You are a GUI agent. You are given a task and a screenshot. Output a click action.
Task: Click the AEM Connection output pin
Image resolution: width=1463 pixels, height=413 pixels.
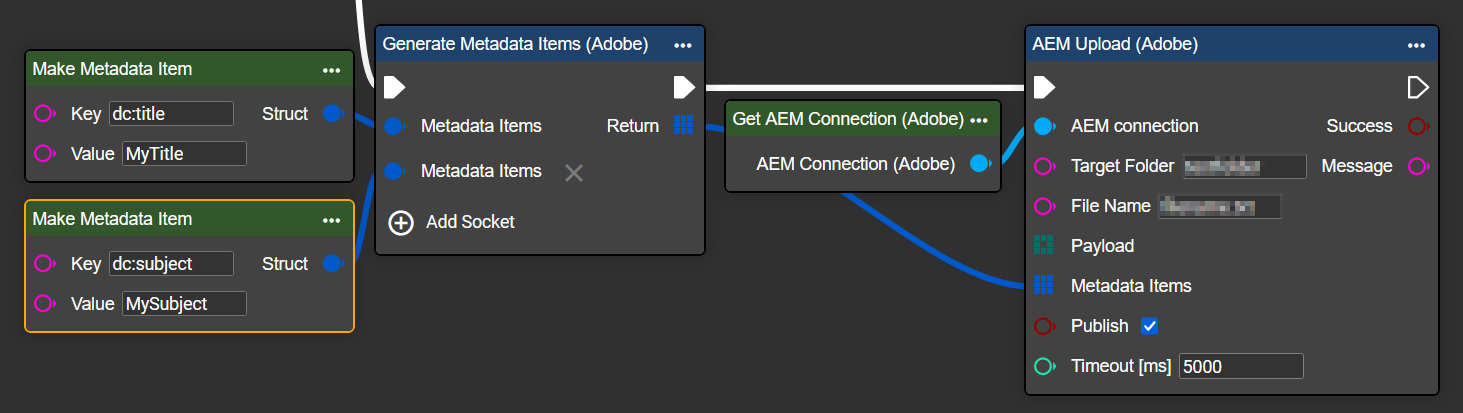pos(981,164)
